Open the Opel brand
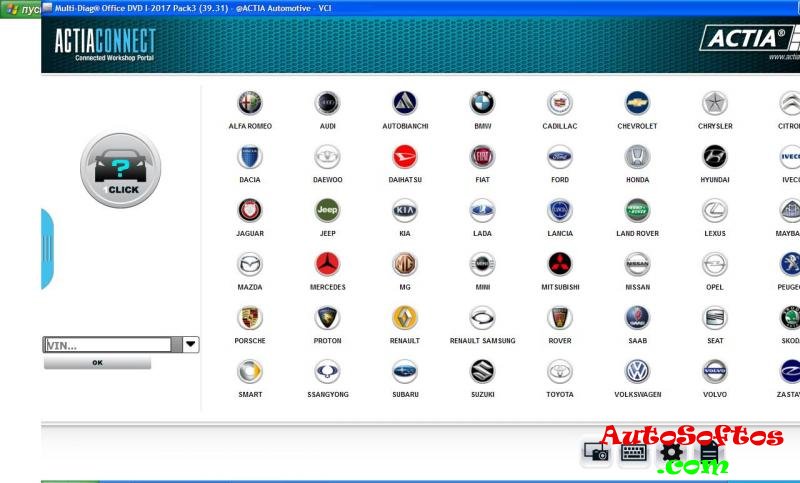This screenshot has width=800, height=483. (x=715, y=265)
